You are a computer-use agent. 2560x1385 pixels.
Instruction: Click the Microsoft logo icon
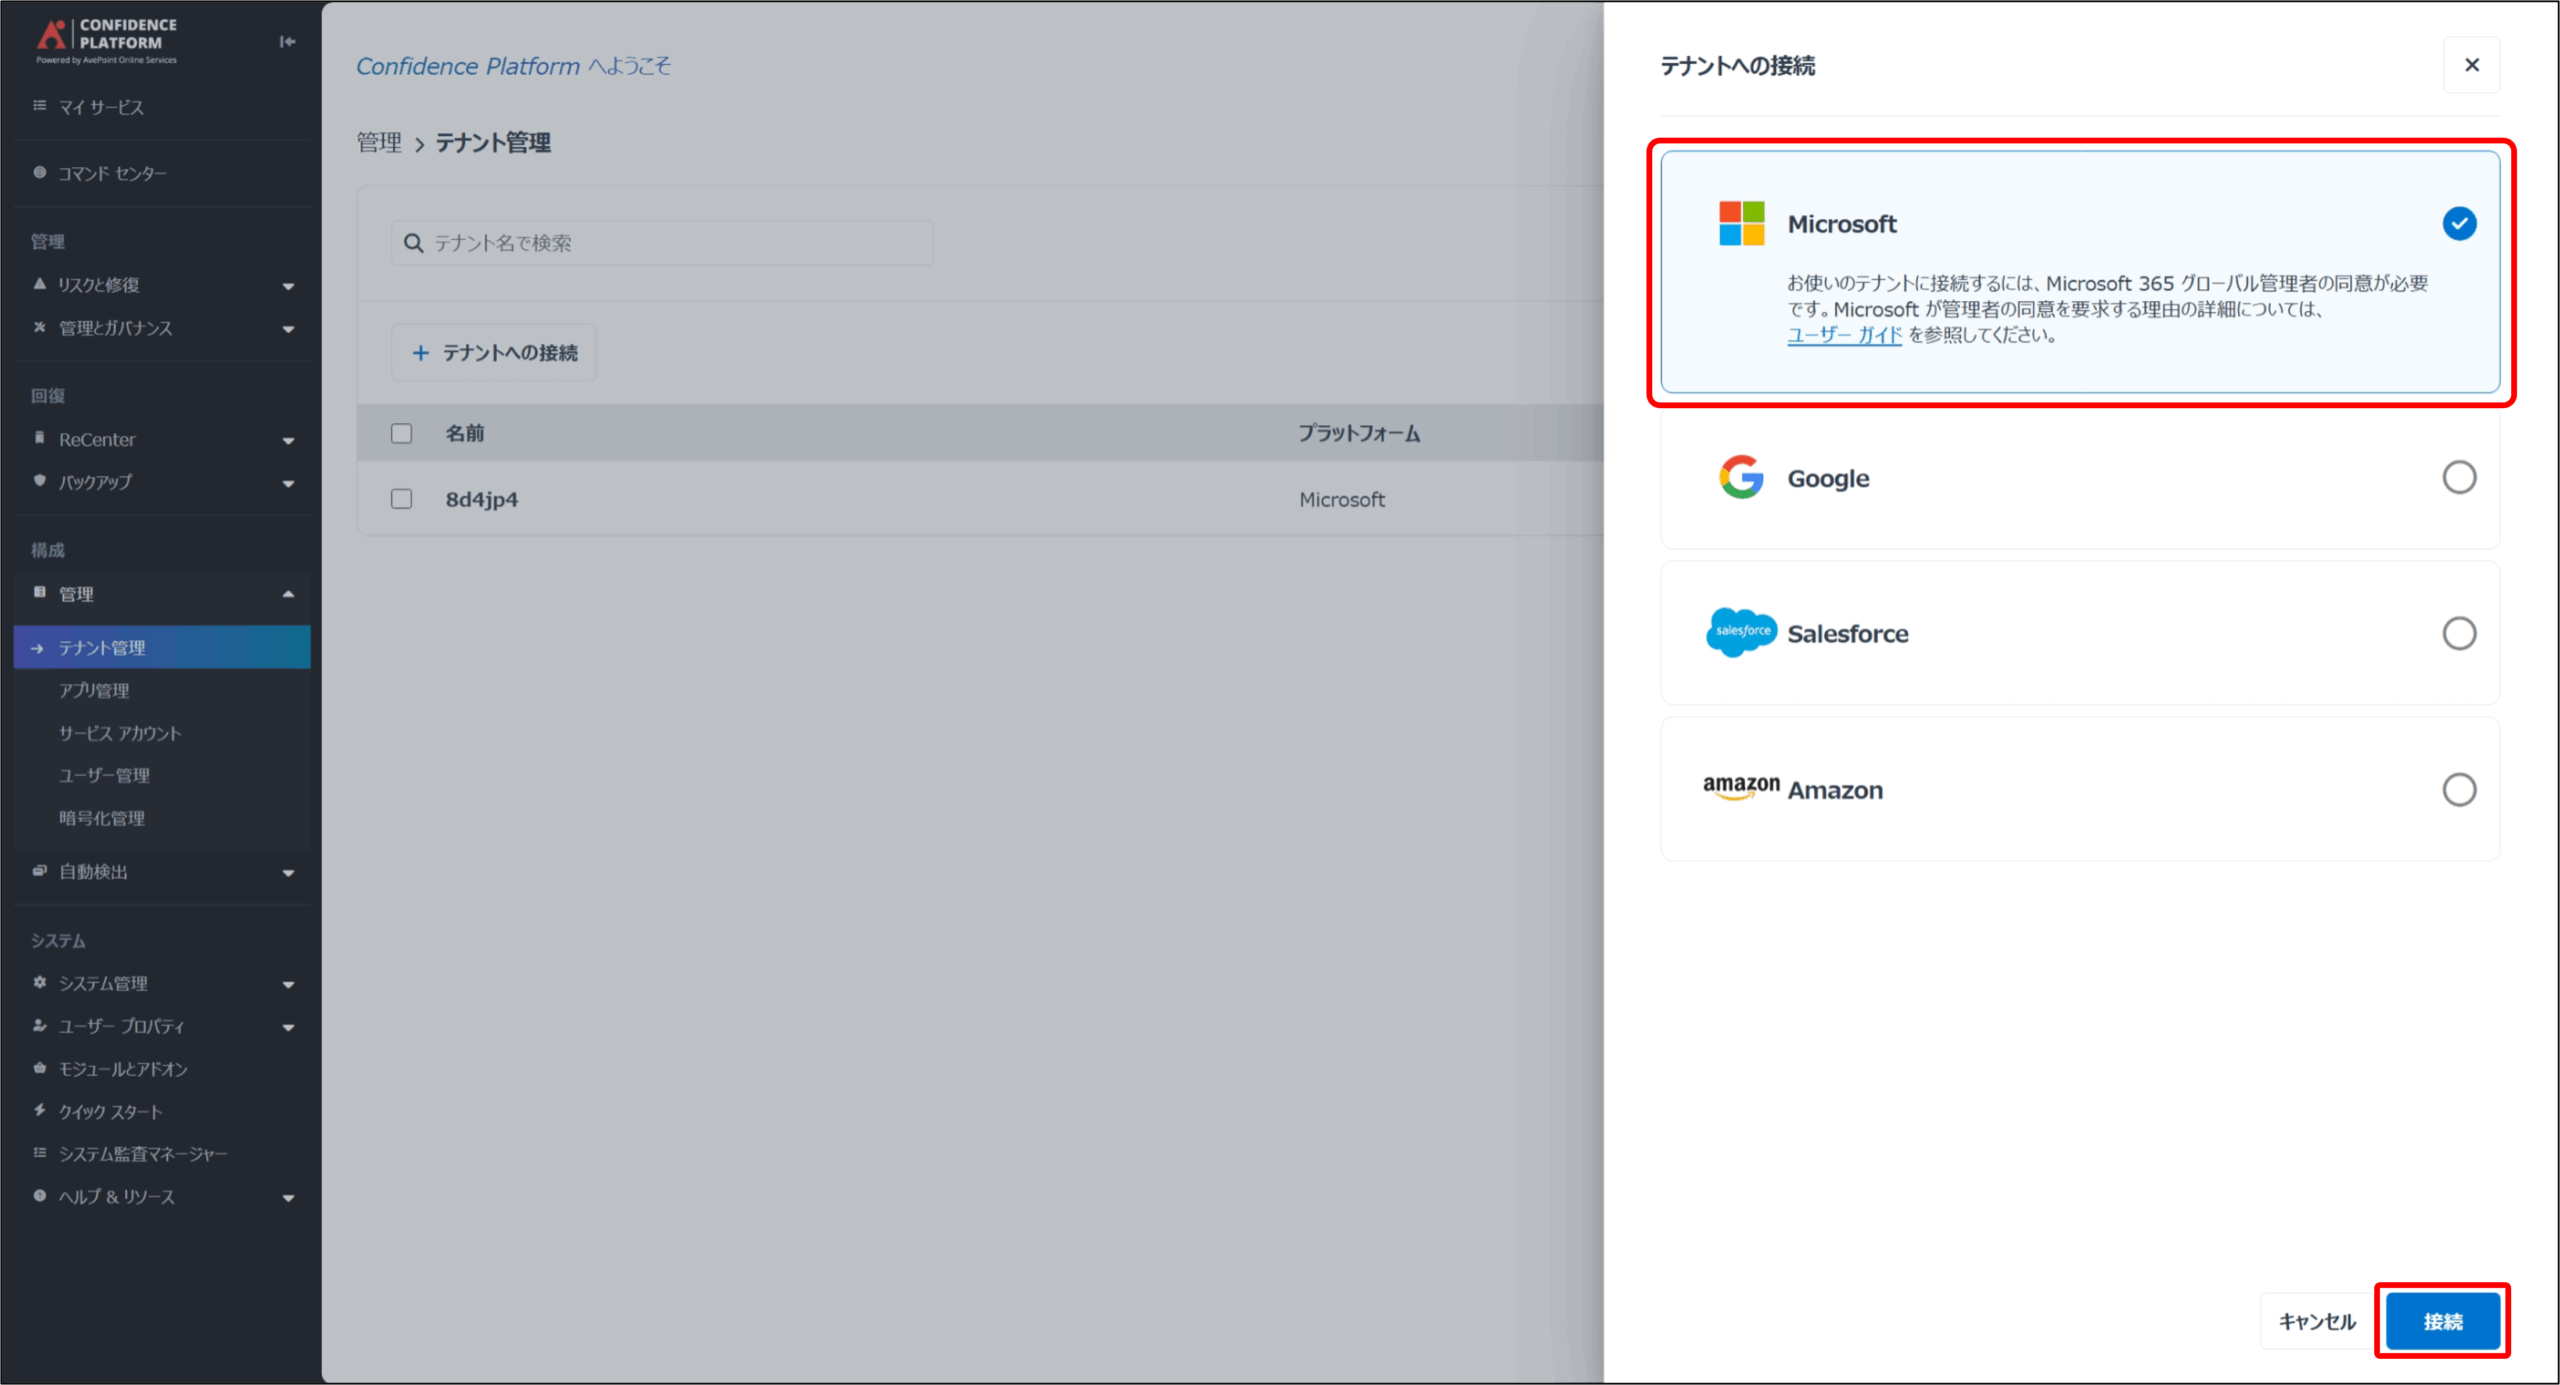[1741, 223]
